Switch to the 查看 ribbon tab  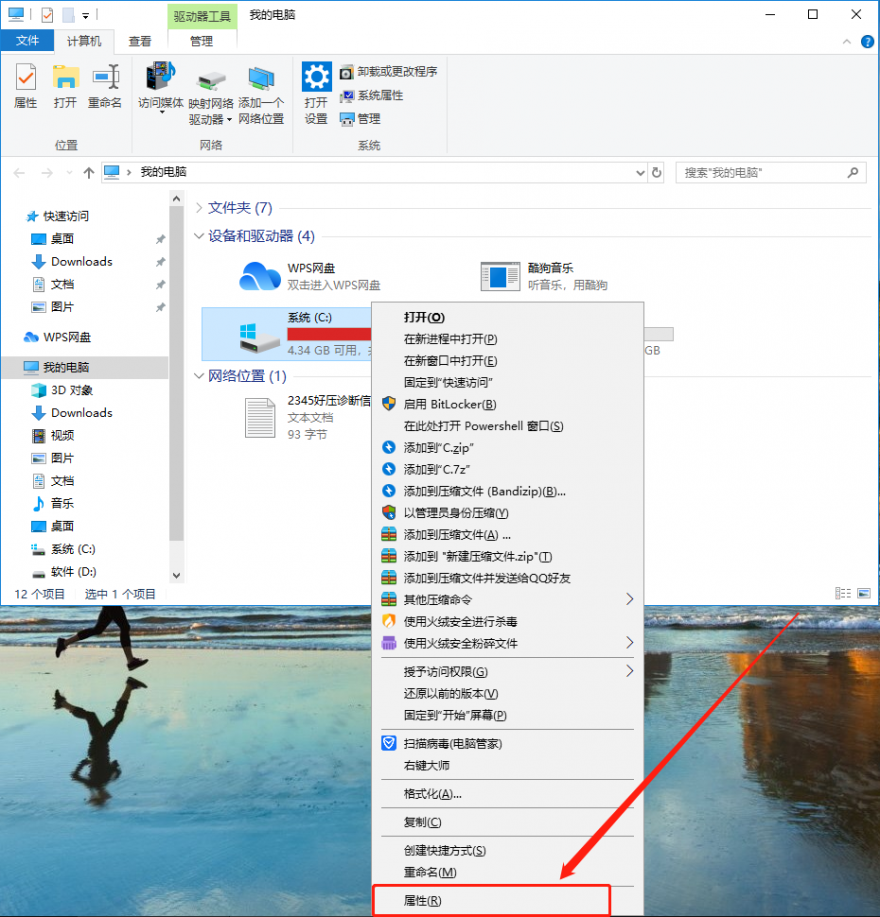click(x=139, y=41)
